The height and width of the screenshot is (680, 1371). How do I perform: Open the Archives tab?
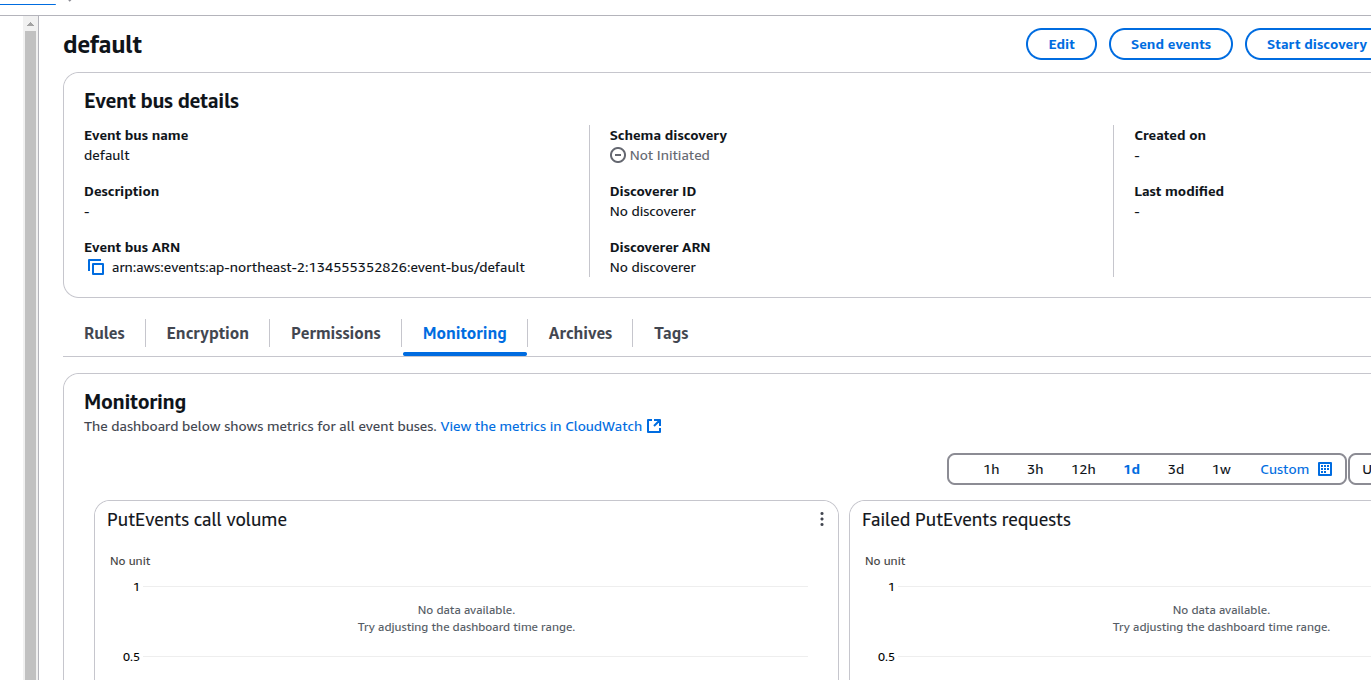click(580, 333)
